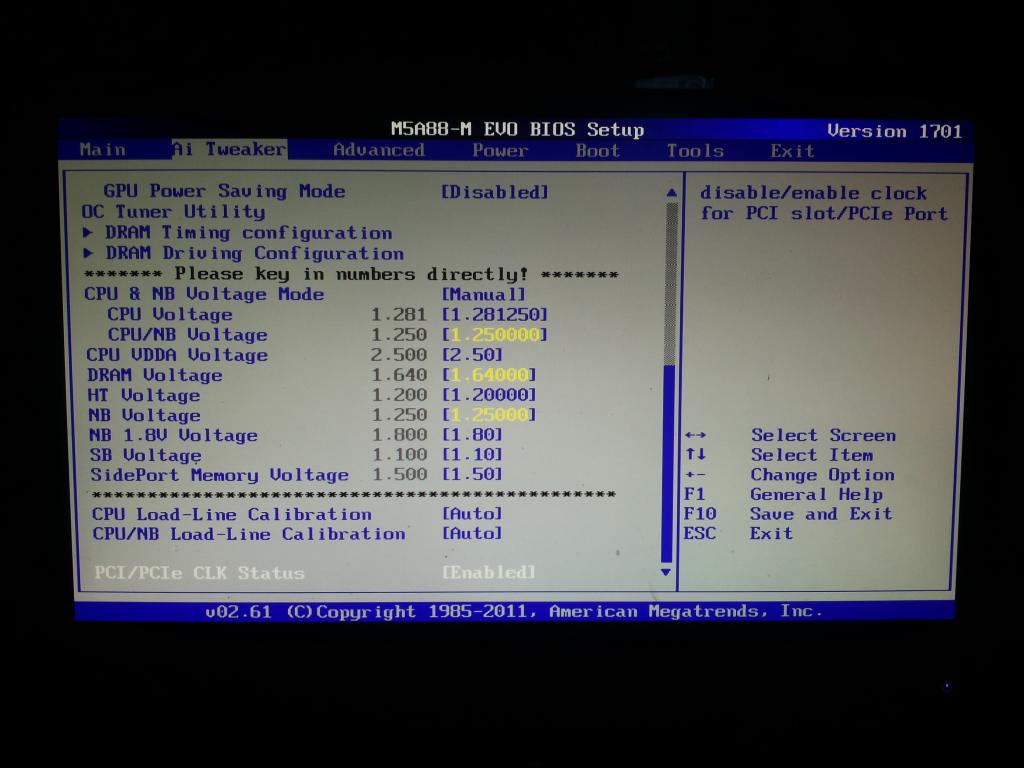Edit SidePort Memory Voltage field 1.50

click(472, 474)
